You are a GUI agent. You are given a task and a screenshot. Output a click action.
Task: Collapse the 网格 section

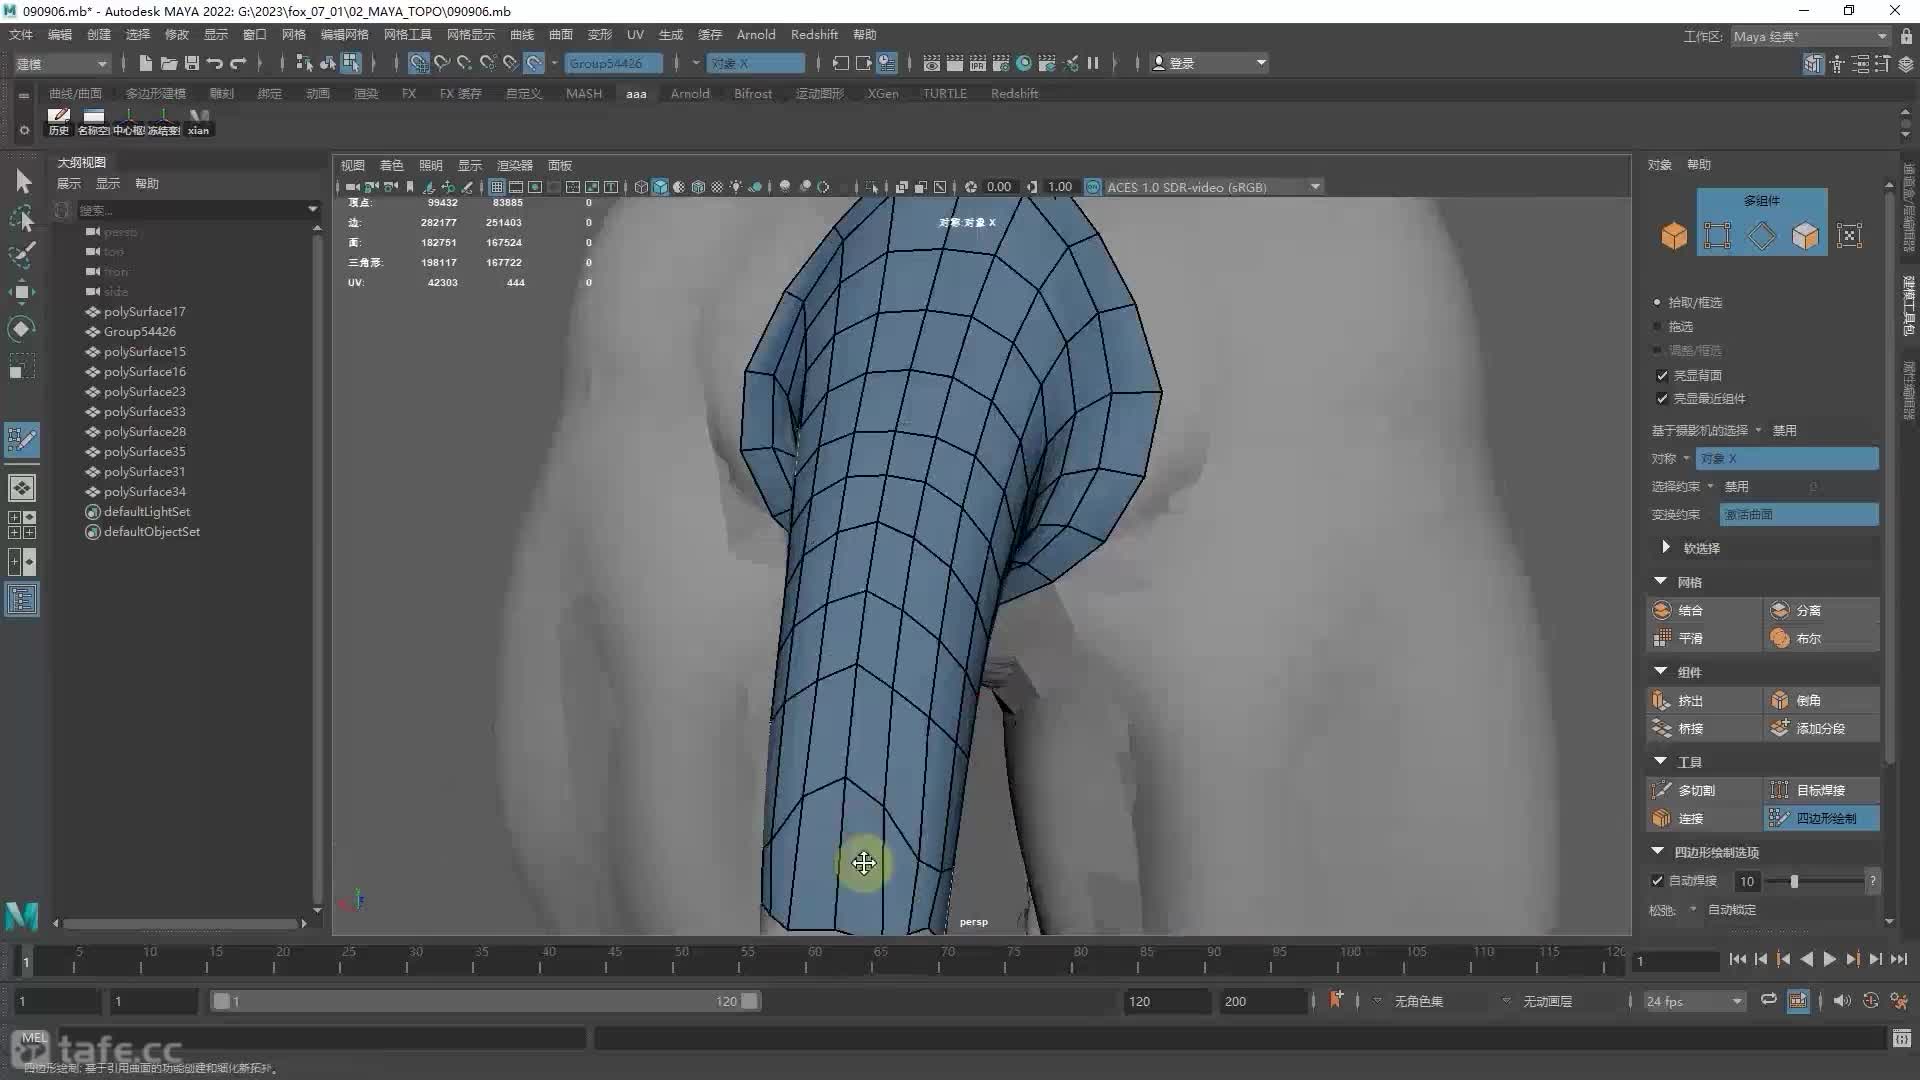1661,581
